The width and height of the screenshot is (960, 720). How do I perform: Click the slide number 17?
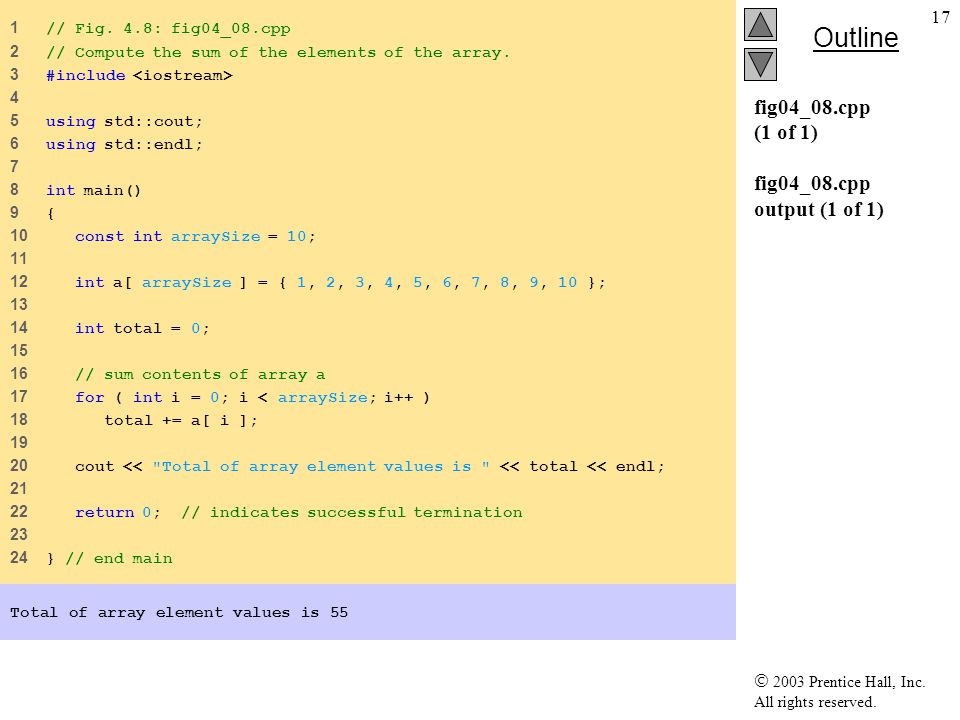940,17
